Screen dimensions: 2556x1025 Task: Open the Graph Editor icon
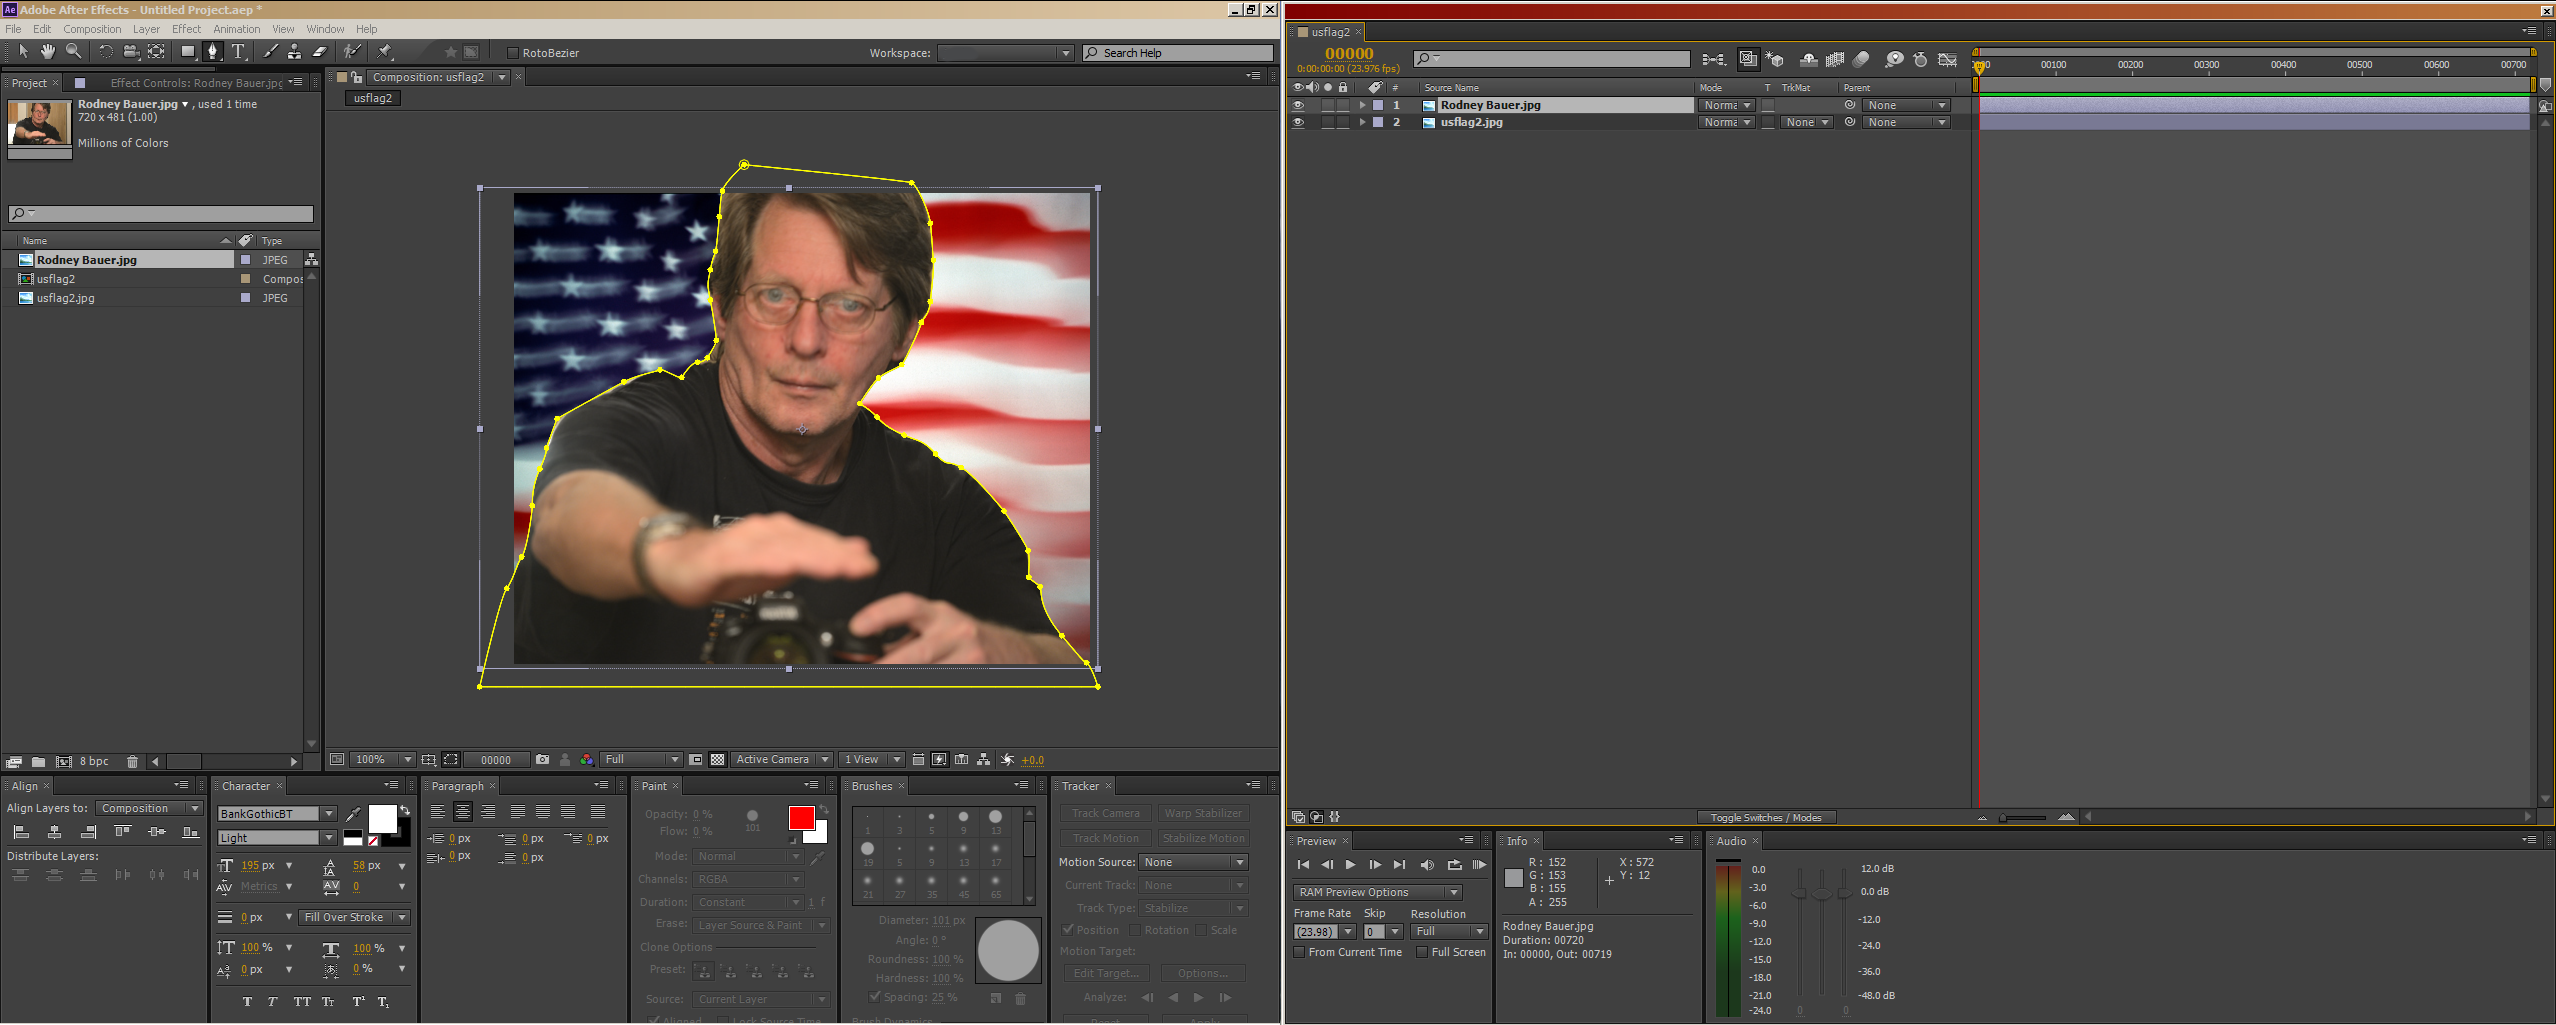1947,60
